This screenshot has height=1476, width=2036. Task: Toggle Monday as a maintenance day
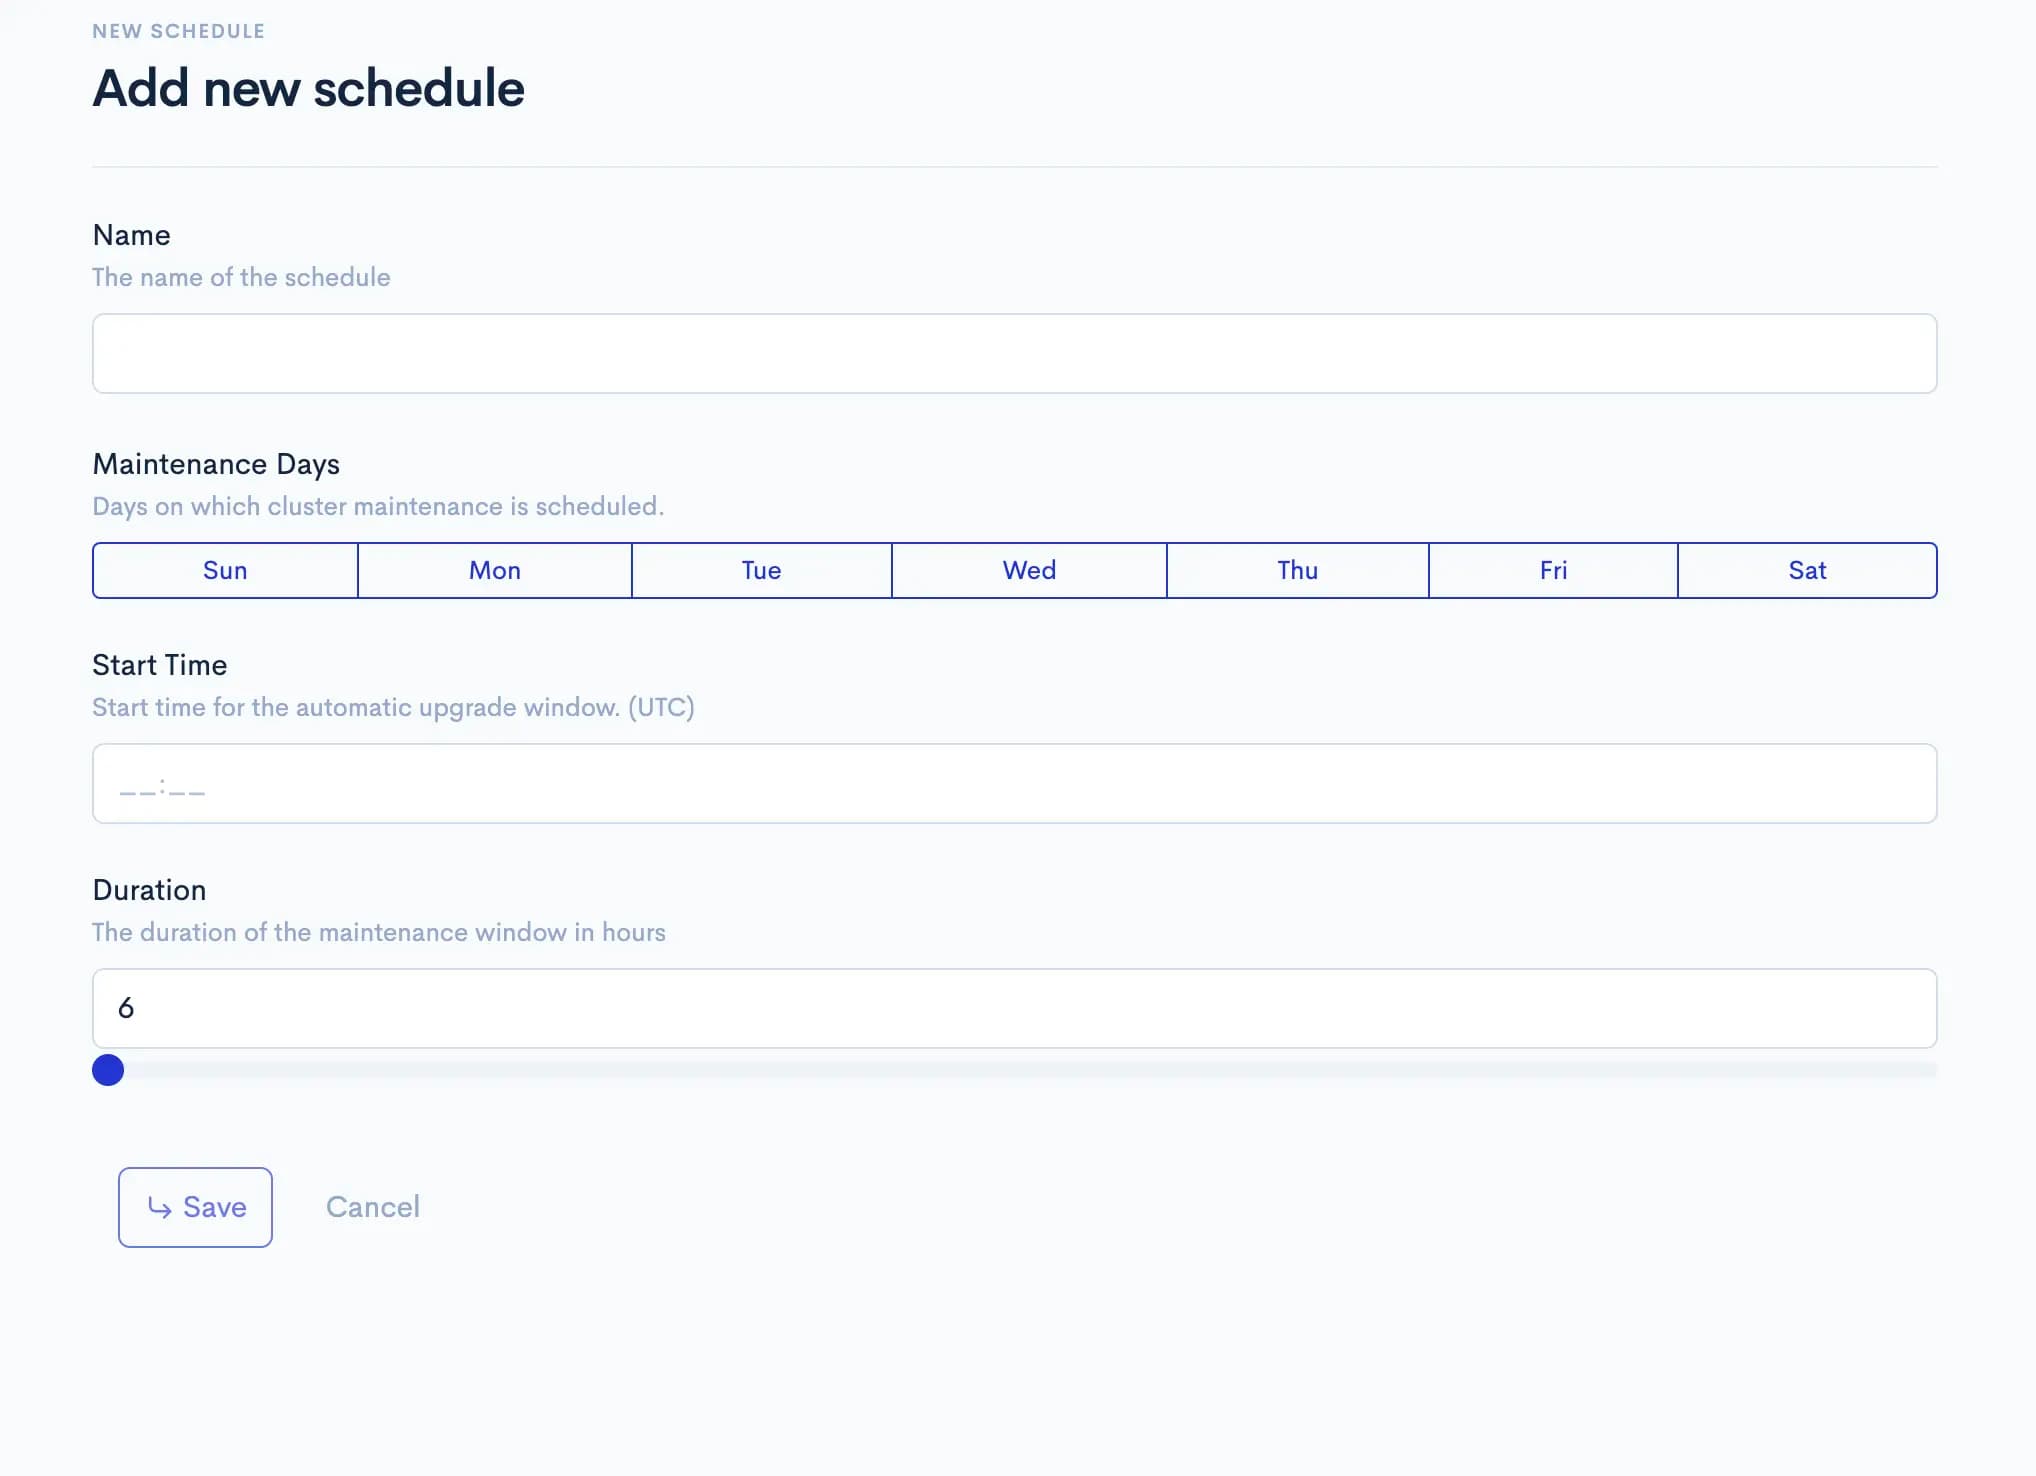tap(494, 570)
